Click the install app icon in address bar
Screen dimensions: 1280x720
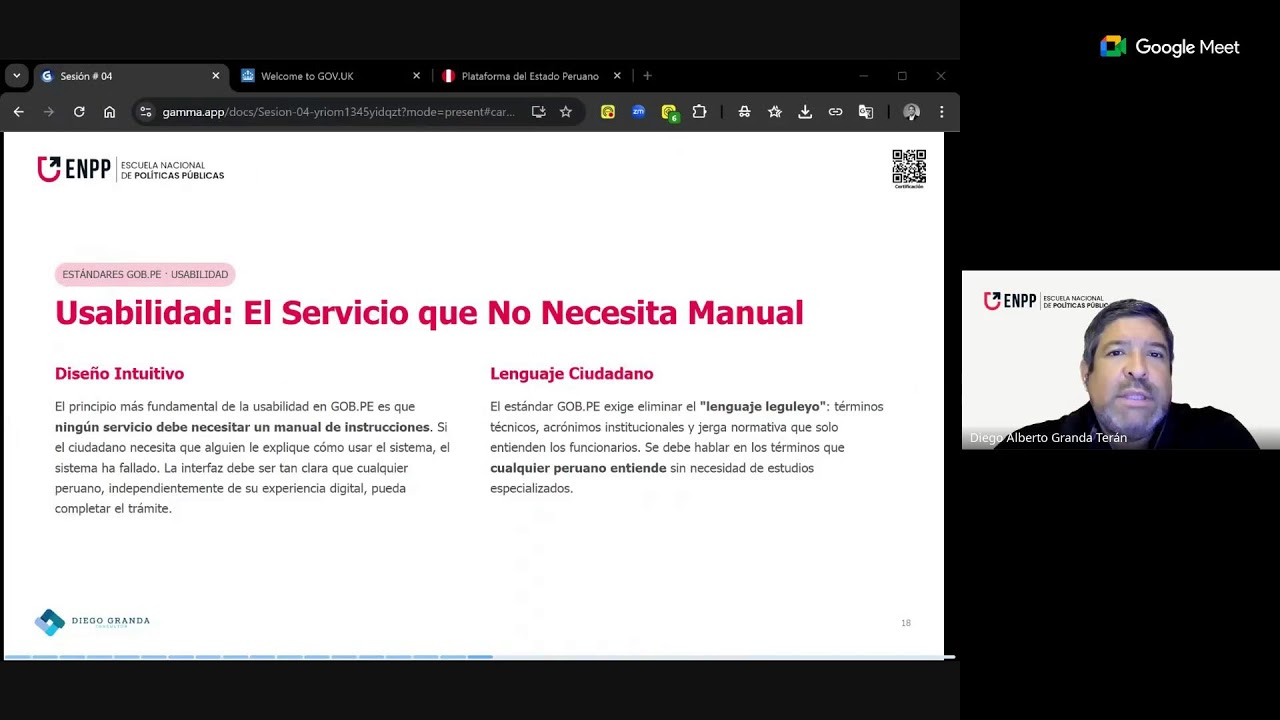(x=538, y=112)
